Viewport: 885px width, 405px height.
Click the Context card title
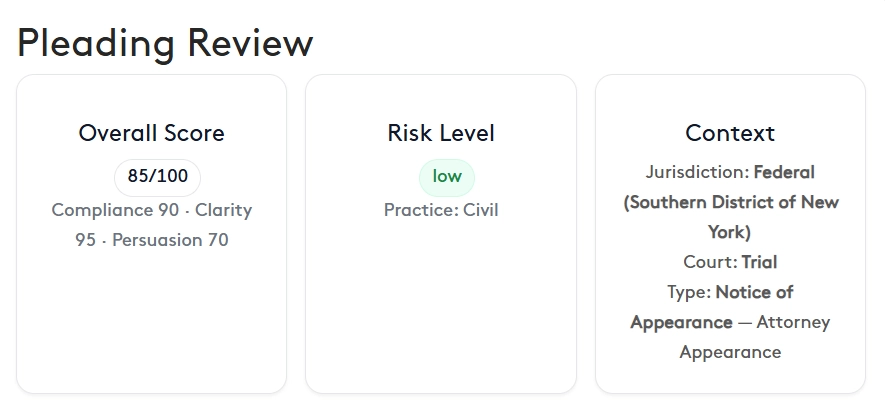click(x=729, y=133)
